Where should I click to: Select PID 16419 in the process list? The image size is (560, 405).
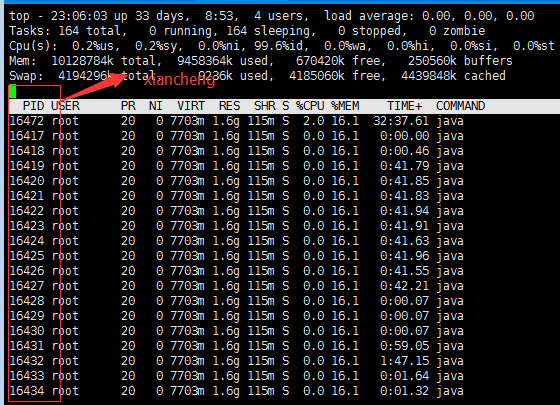27,166
